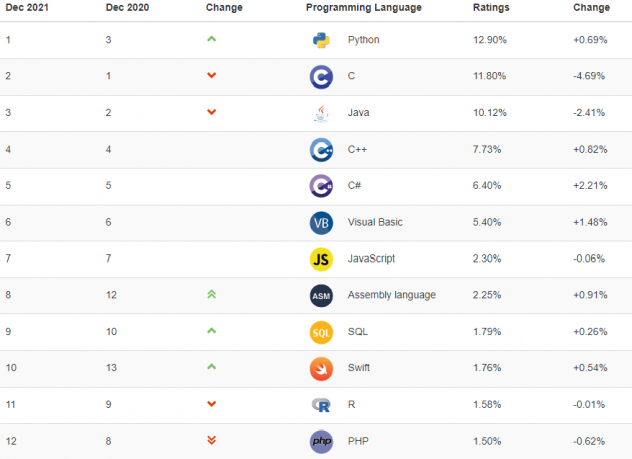Click the C++ logo icon
Screen dimensions: 632x459
321,150
